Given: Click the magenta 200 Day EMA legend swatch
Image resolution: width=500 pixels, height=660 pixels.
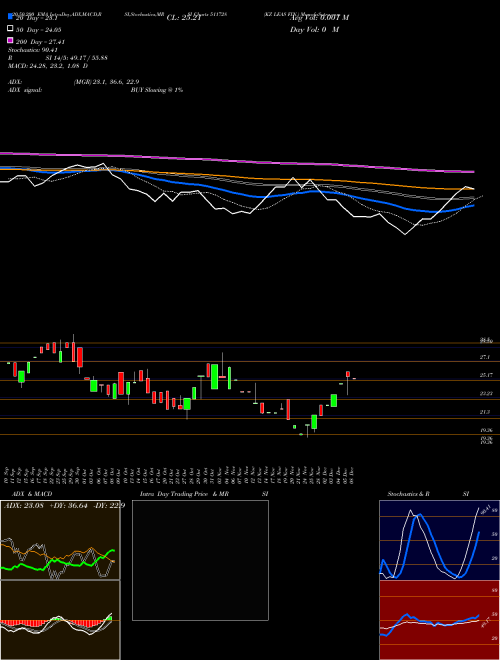Looking at the screenshot, I should tap(10, 40).
